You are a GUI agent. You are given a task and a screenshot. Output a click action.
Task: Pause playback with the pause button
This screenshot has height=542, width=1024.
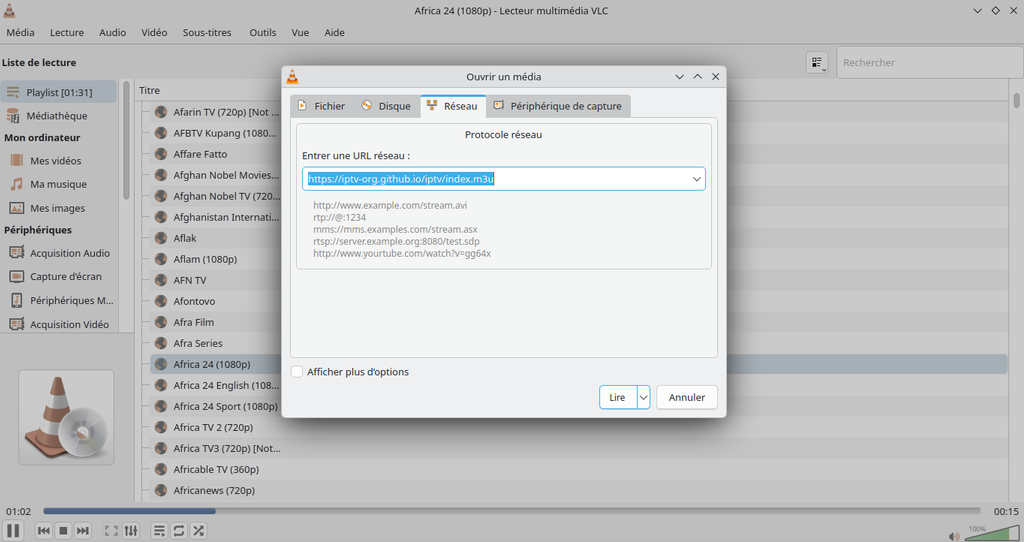pyautogui.click(x=13, y=530)
